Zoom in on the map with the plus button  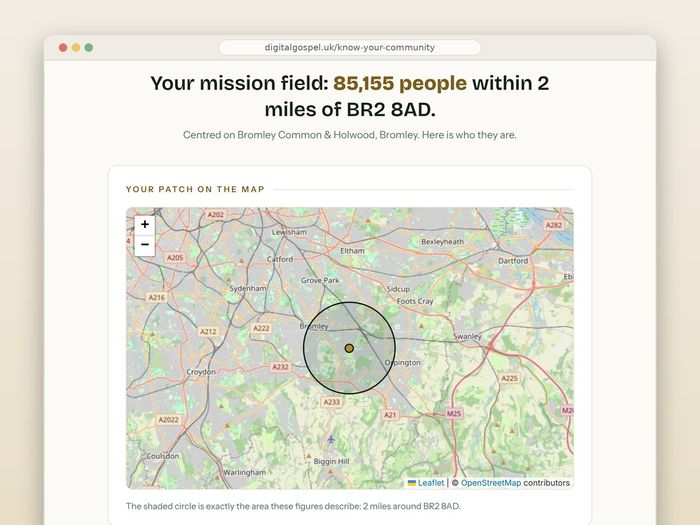tap(145, 225)
